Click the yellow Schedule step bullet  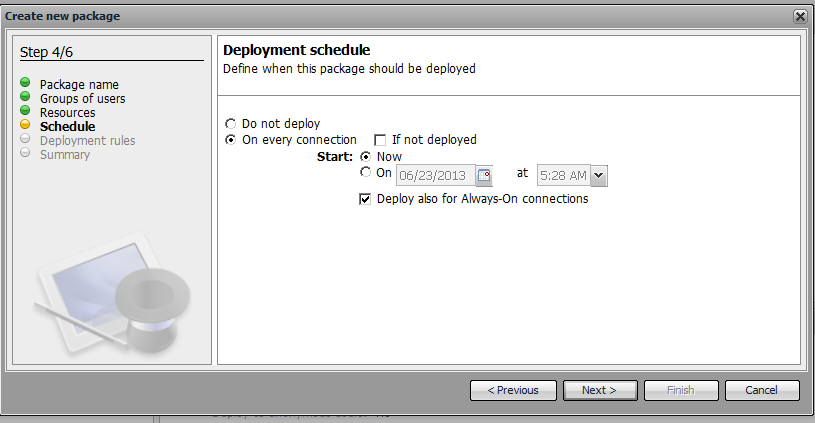pyautogui.click(x=25, y=126)
